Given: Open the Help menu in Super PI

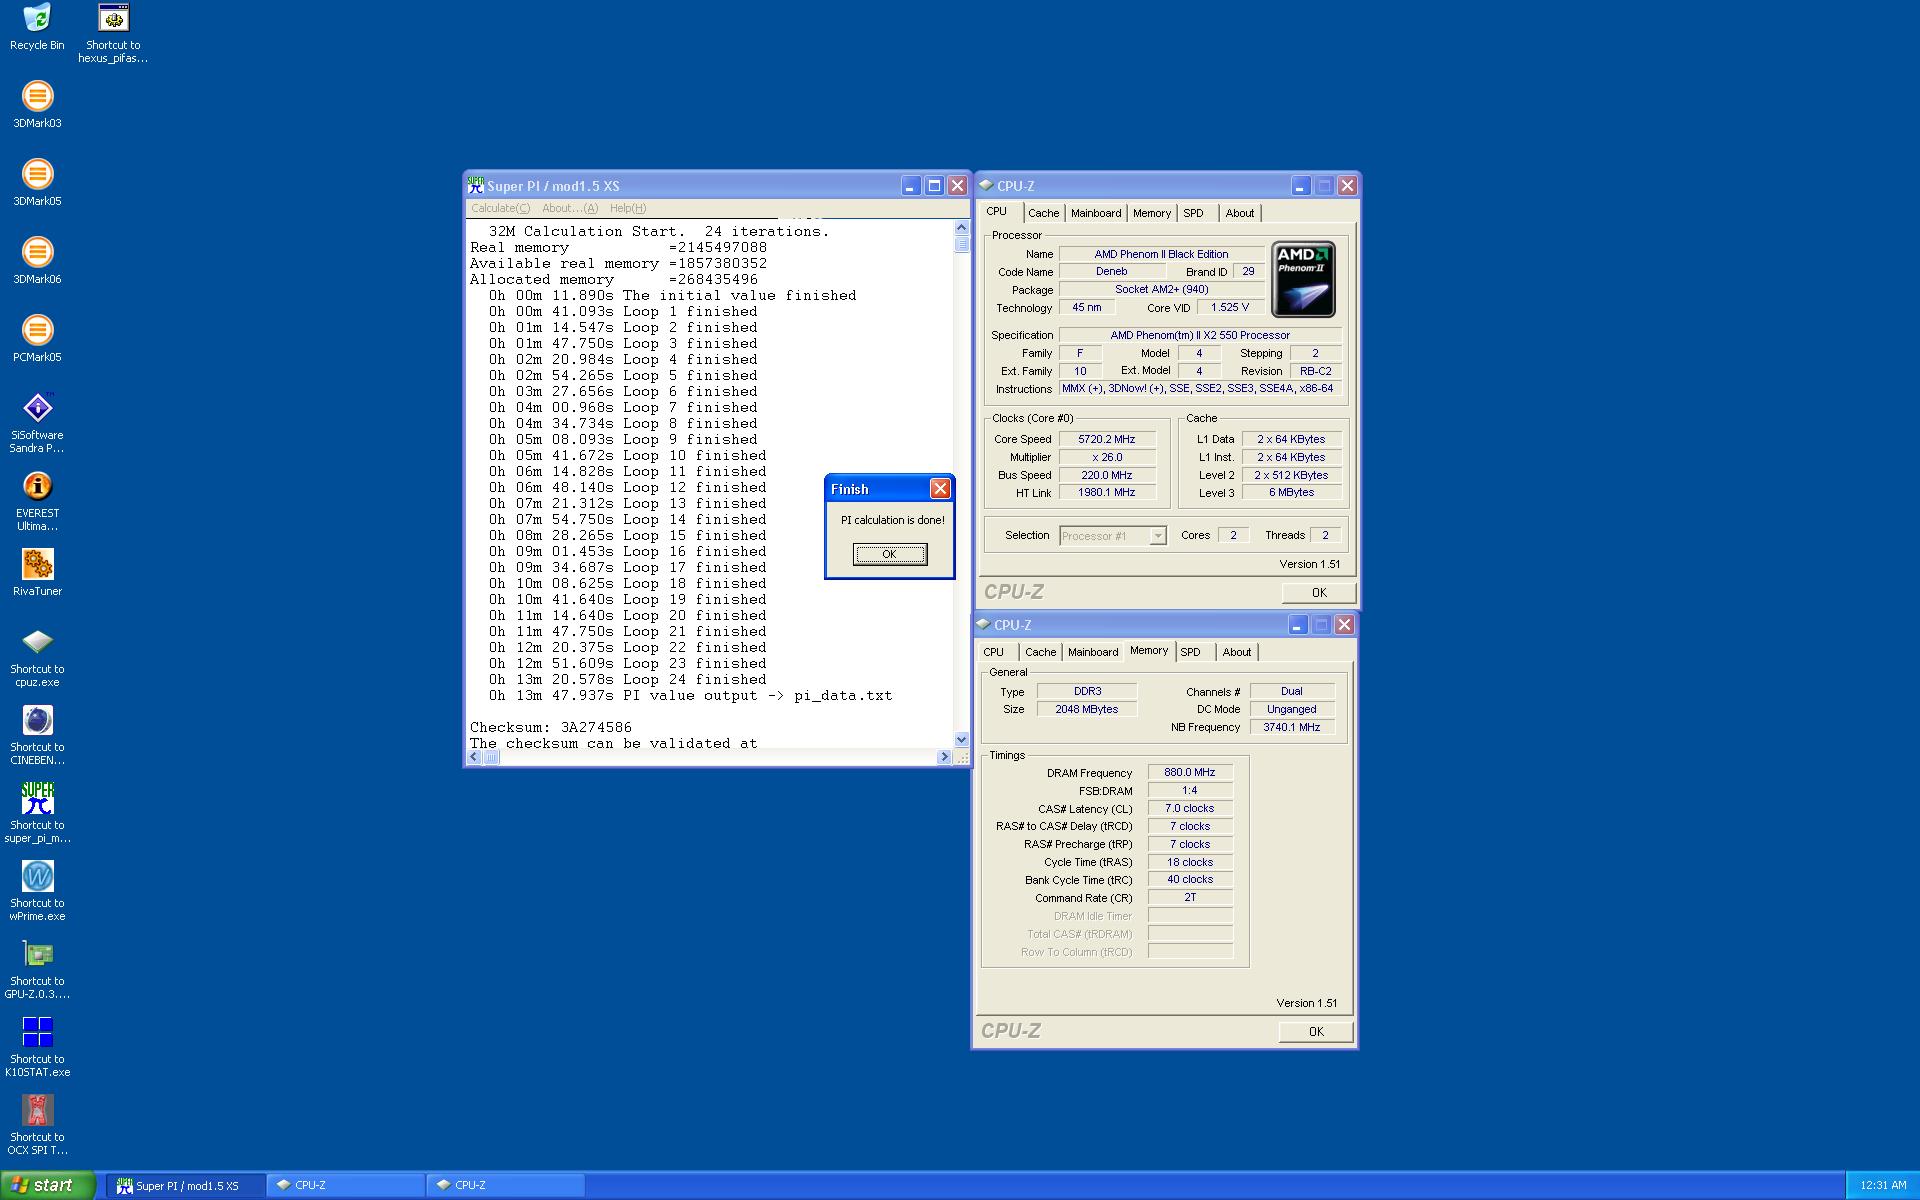Looking at the screenshot, I should coord(627,208).
